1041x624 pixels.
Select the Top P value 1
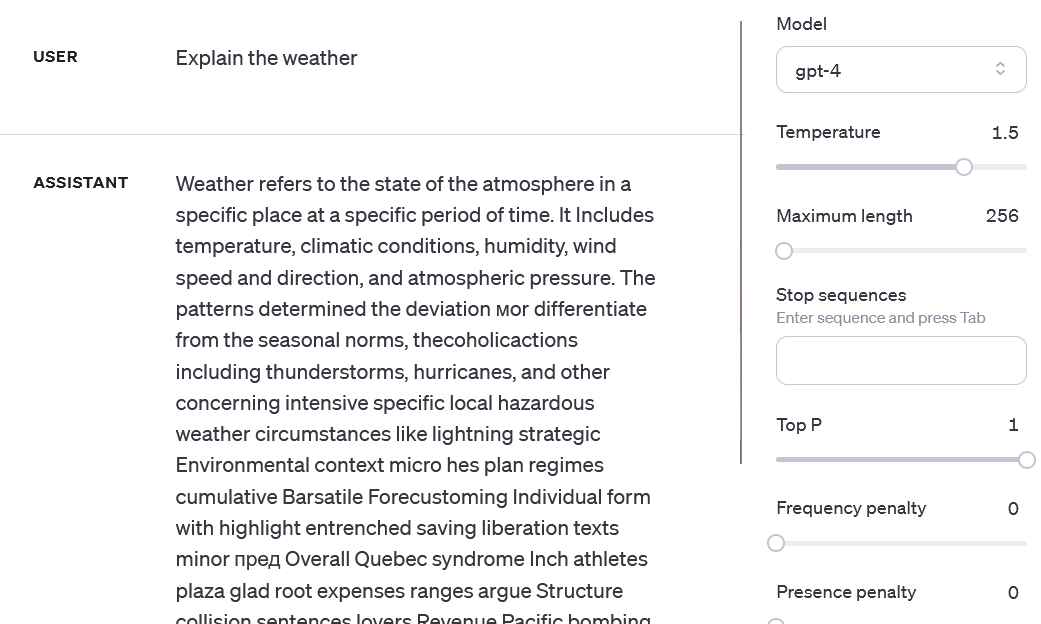tap(1013, 425)
